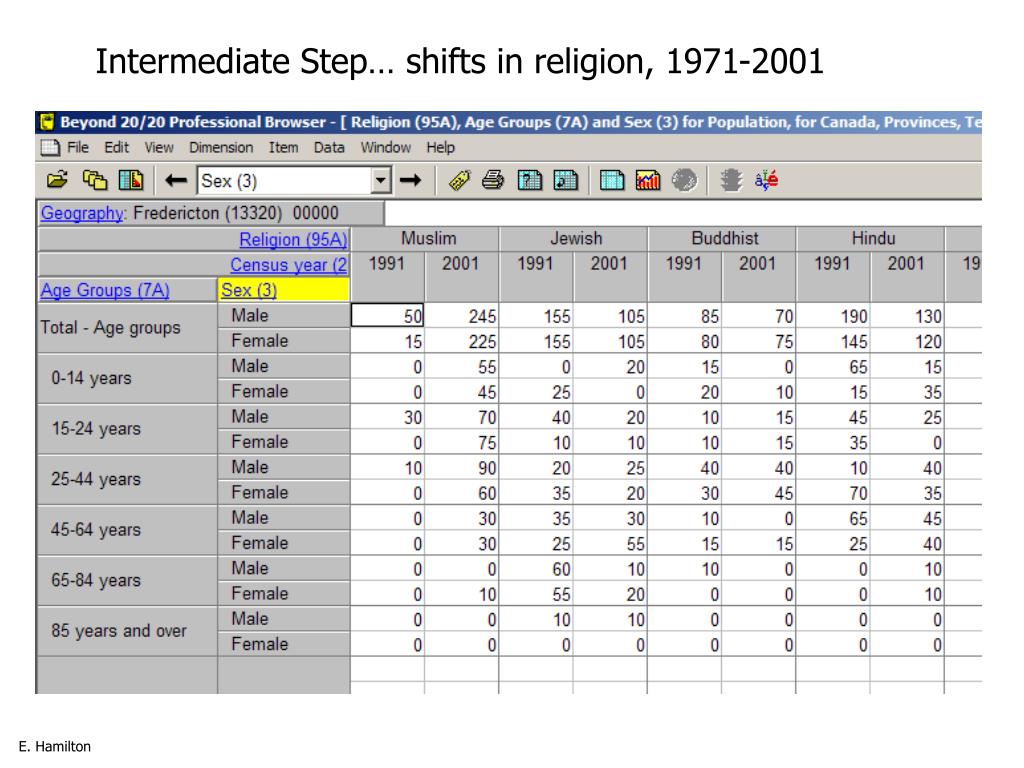
Task: Select the Jewish column header
Action: click(573, 238)
